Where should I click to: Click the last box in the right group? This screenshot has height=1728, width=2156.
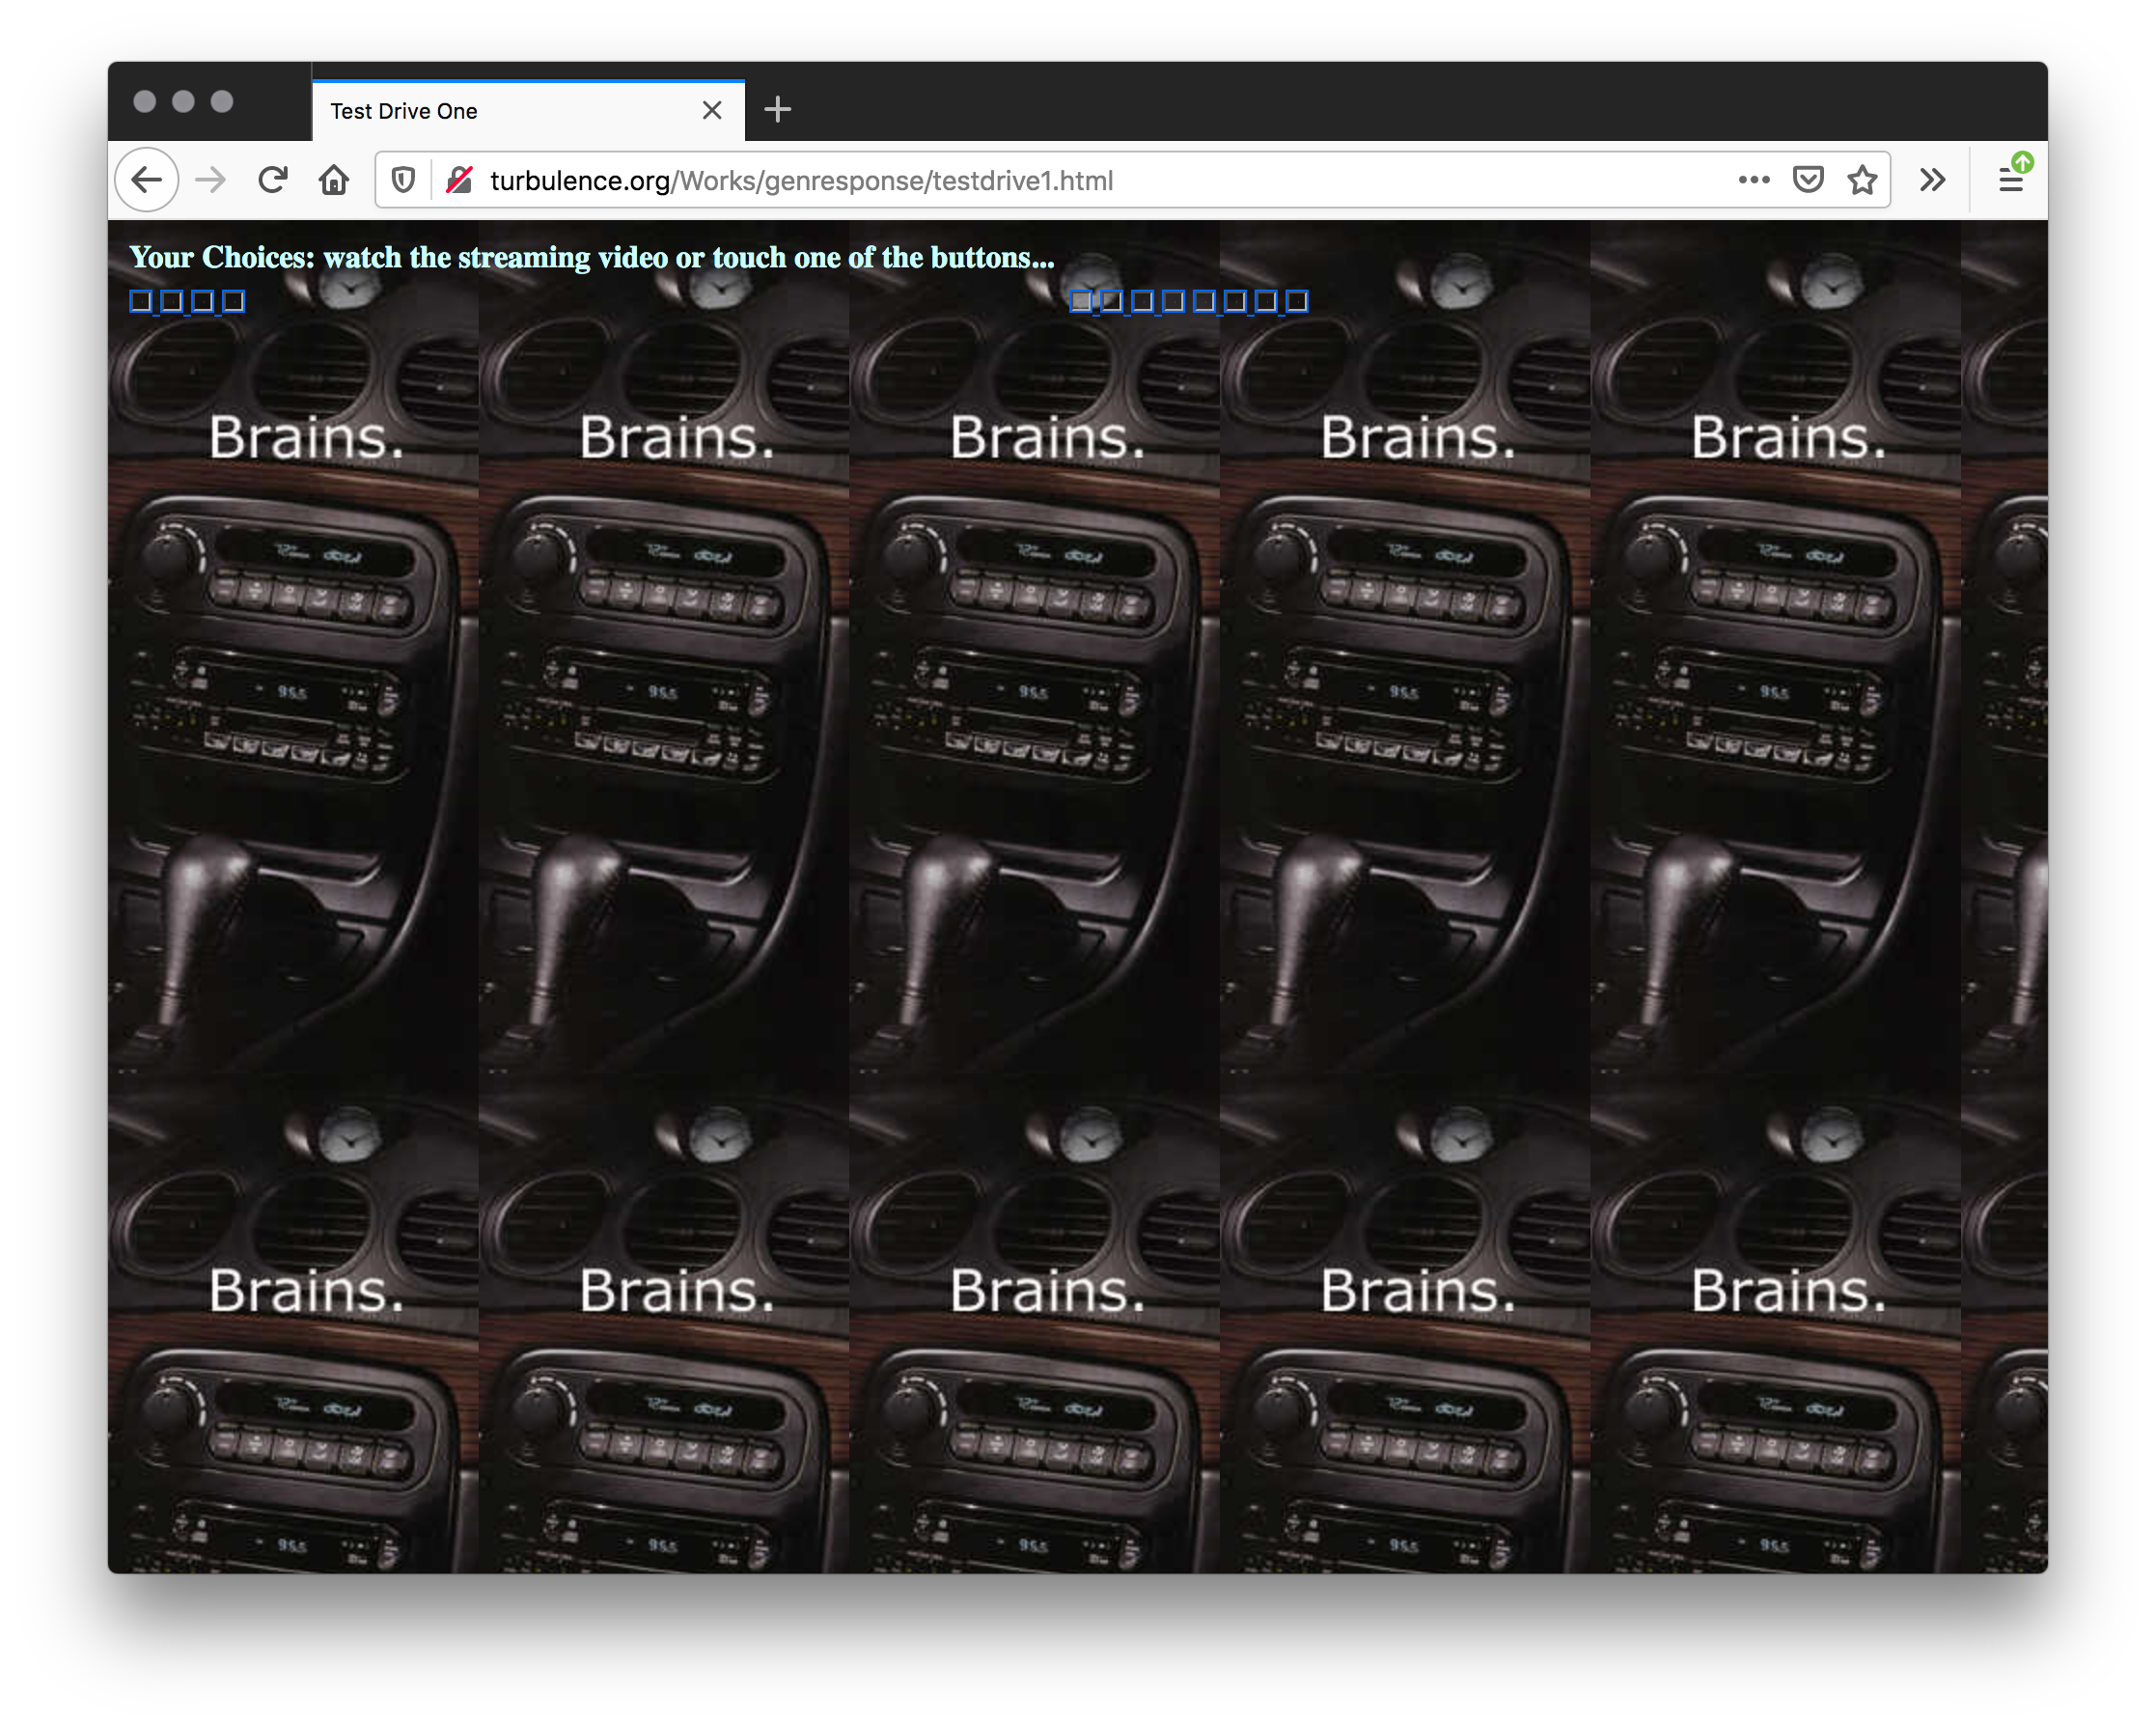pyautogui.click(x=1297, y=301)
